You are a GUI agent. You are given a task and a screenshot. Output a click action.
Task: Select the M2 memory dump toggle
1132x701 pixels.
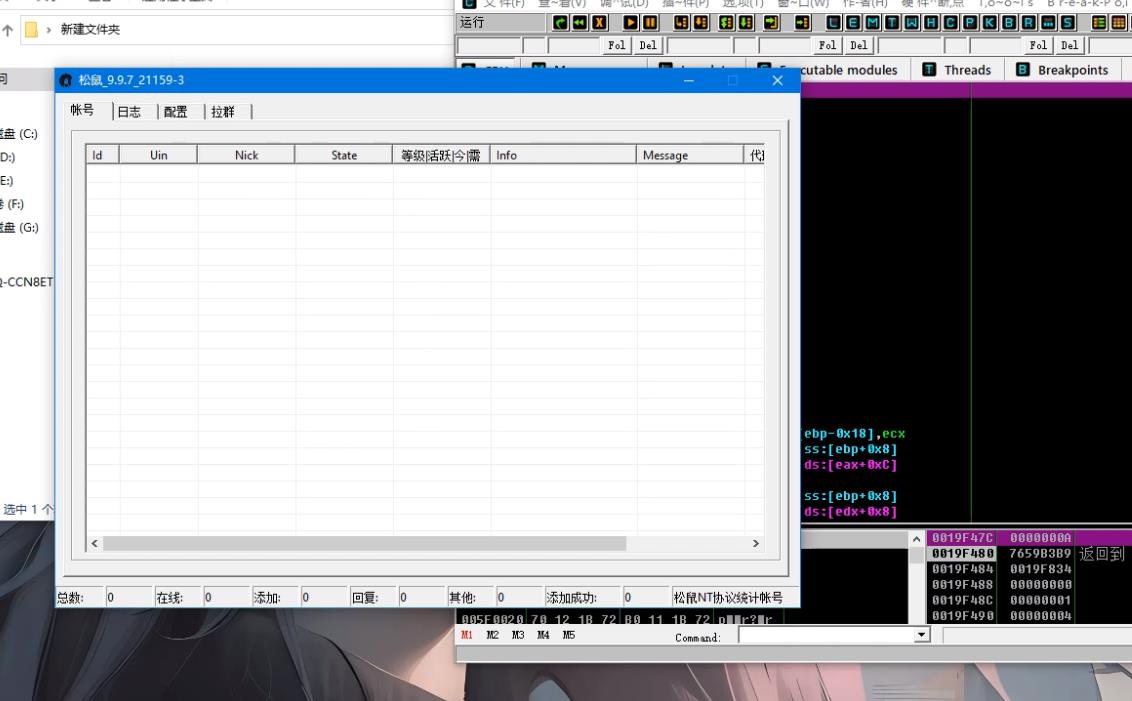pyautogui.click(x=492, y=635)
